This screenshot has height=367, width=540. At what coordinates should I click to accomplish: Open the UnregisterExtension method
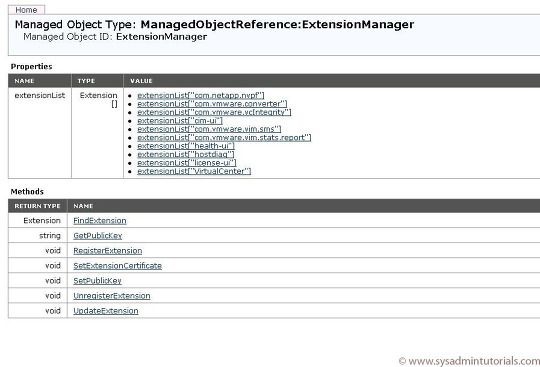click(112, 296)
